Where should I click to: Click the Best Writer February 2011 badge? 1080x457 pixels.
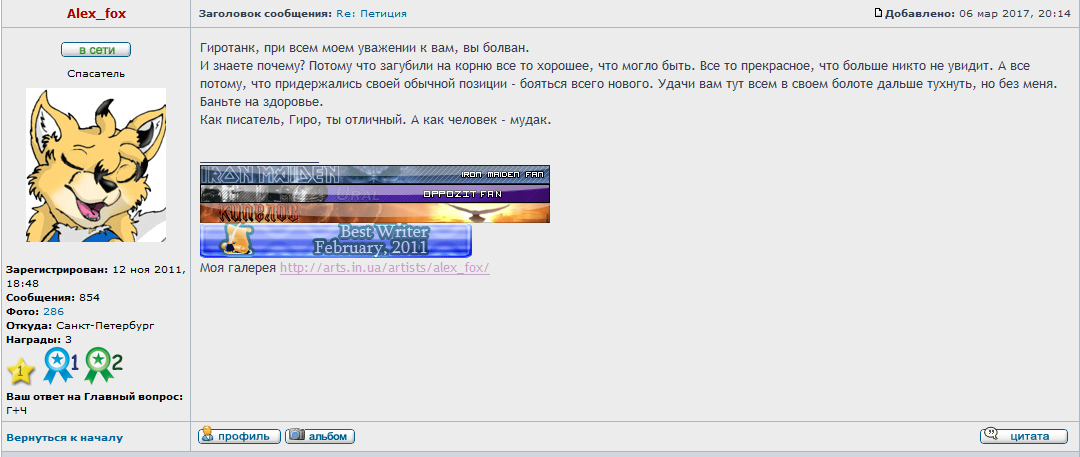pyautogui.click(x=335, y=240)
